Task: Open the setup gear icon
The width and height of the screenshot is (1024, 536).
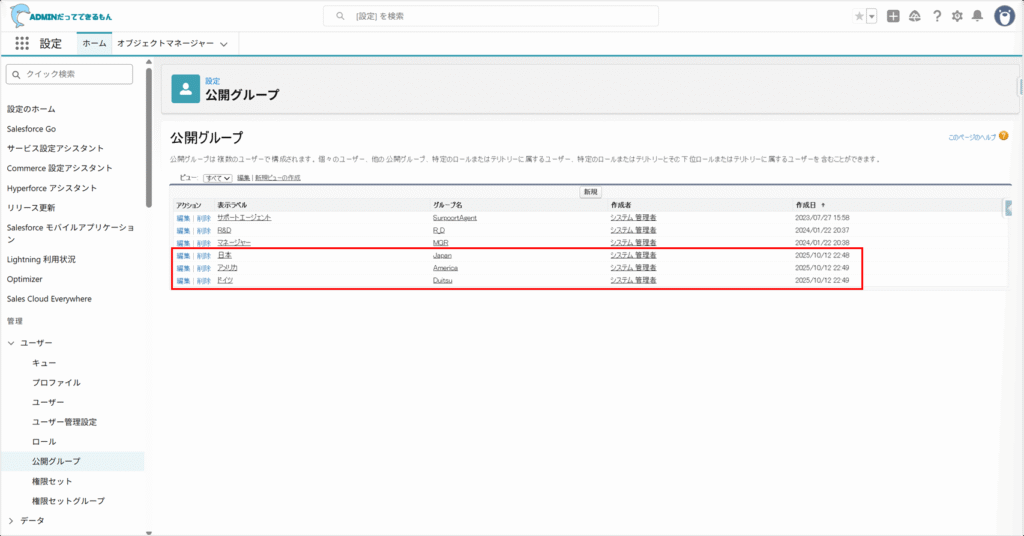Action: (x=957, y=16)
